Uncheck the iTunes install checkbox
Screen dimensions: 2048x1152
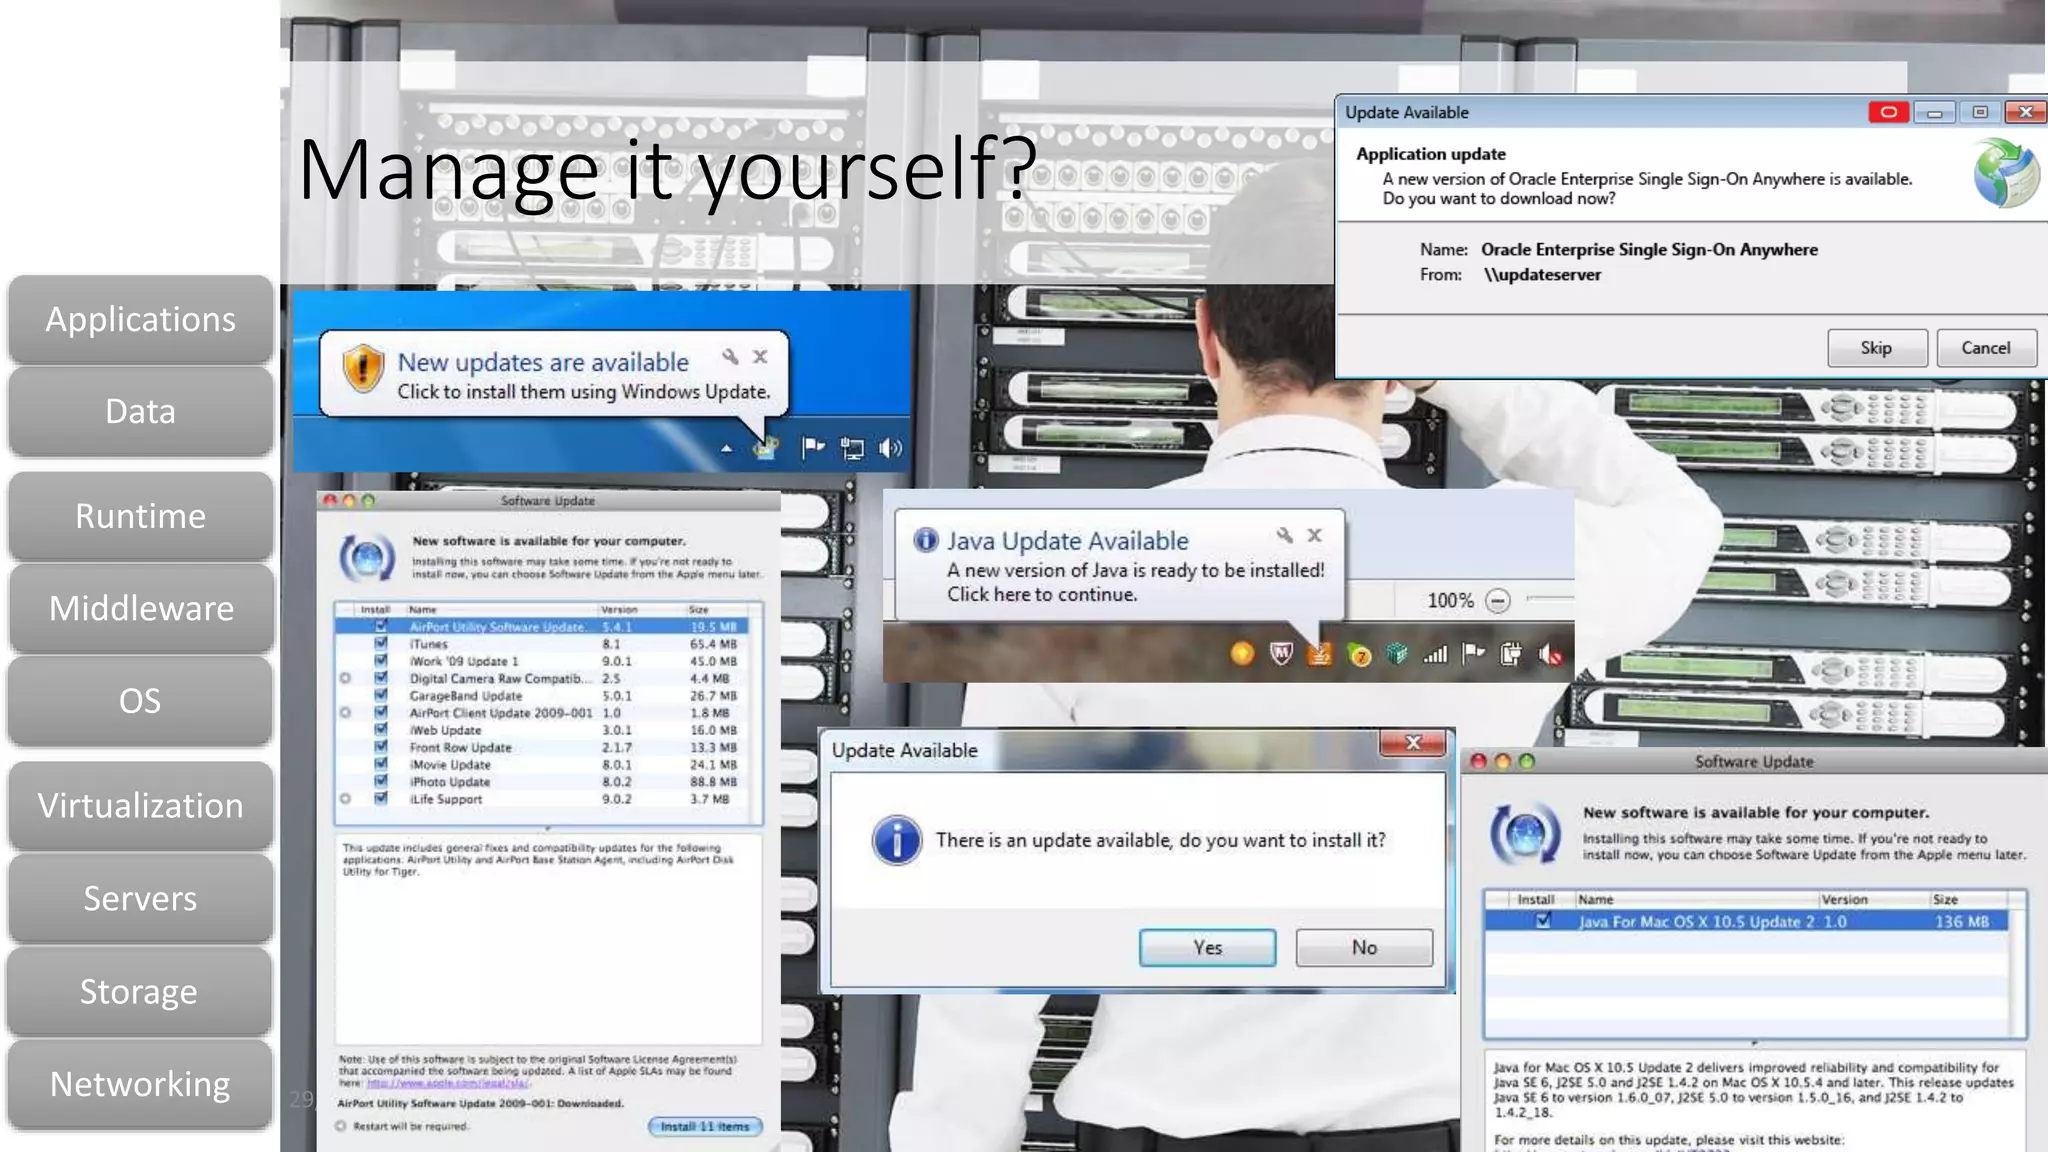(x=380, y=644)
